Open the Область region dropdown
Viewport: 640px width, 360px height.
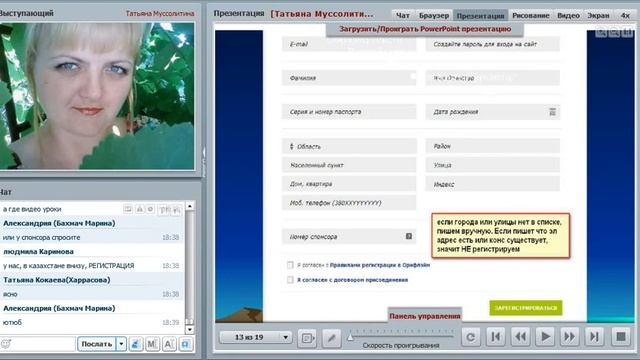[349, 146]
